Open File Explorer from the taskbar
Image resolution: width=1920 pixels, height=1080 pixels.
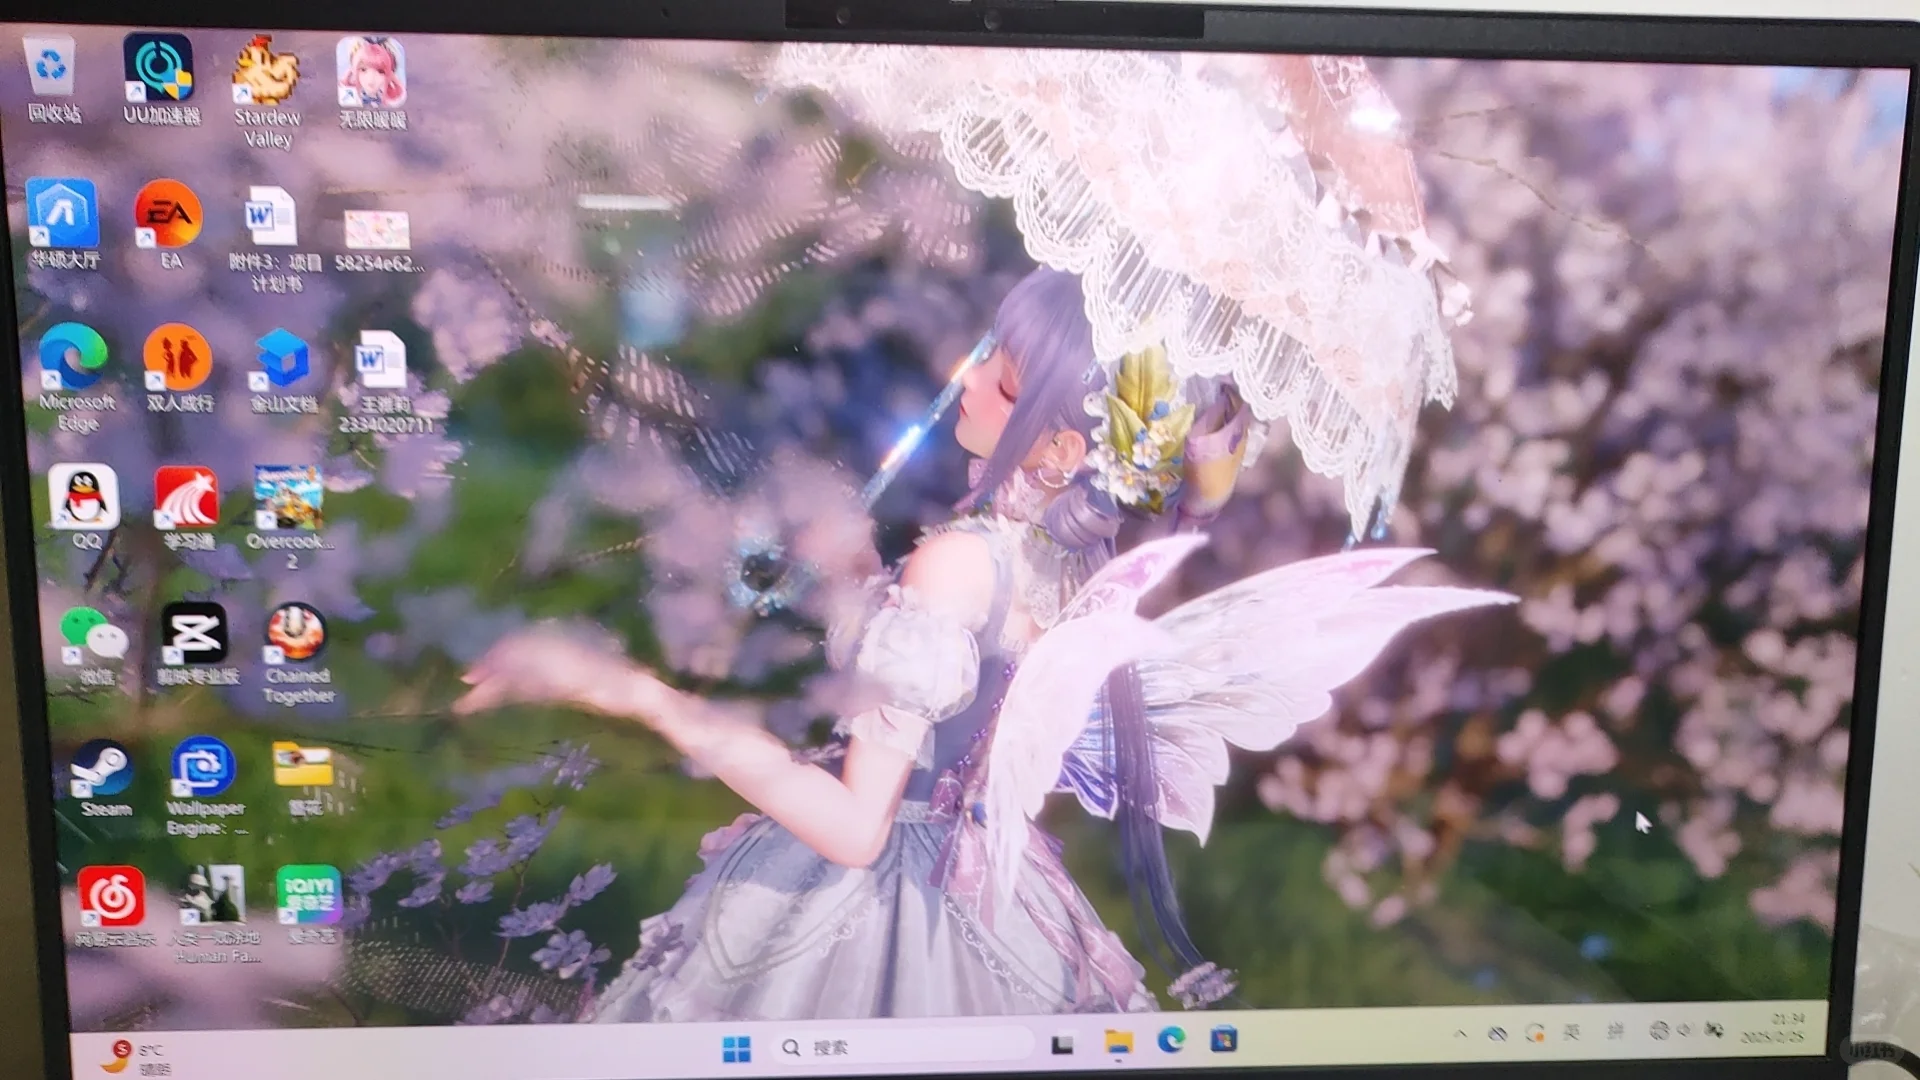point(1118,1042)
